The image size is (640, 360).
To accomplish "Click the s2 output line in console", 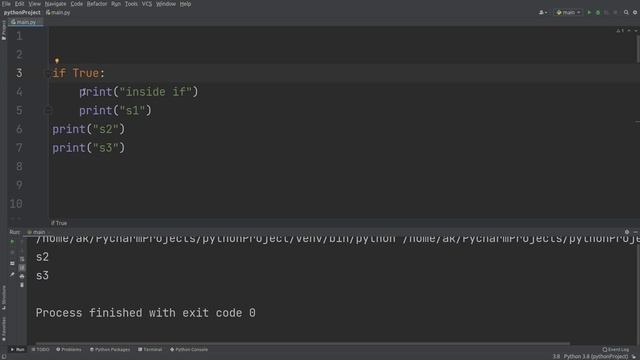I will click(x=42, y=257).
